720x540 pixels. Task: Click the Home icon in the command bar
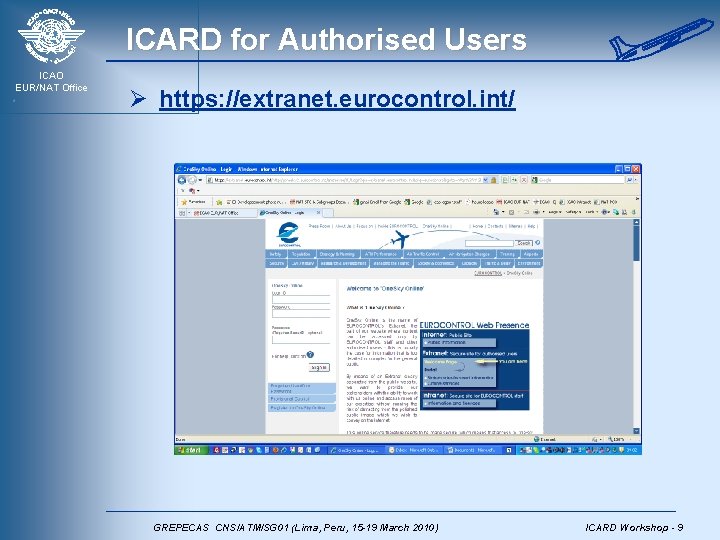[x=496, y=212]
